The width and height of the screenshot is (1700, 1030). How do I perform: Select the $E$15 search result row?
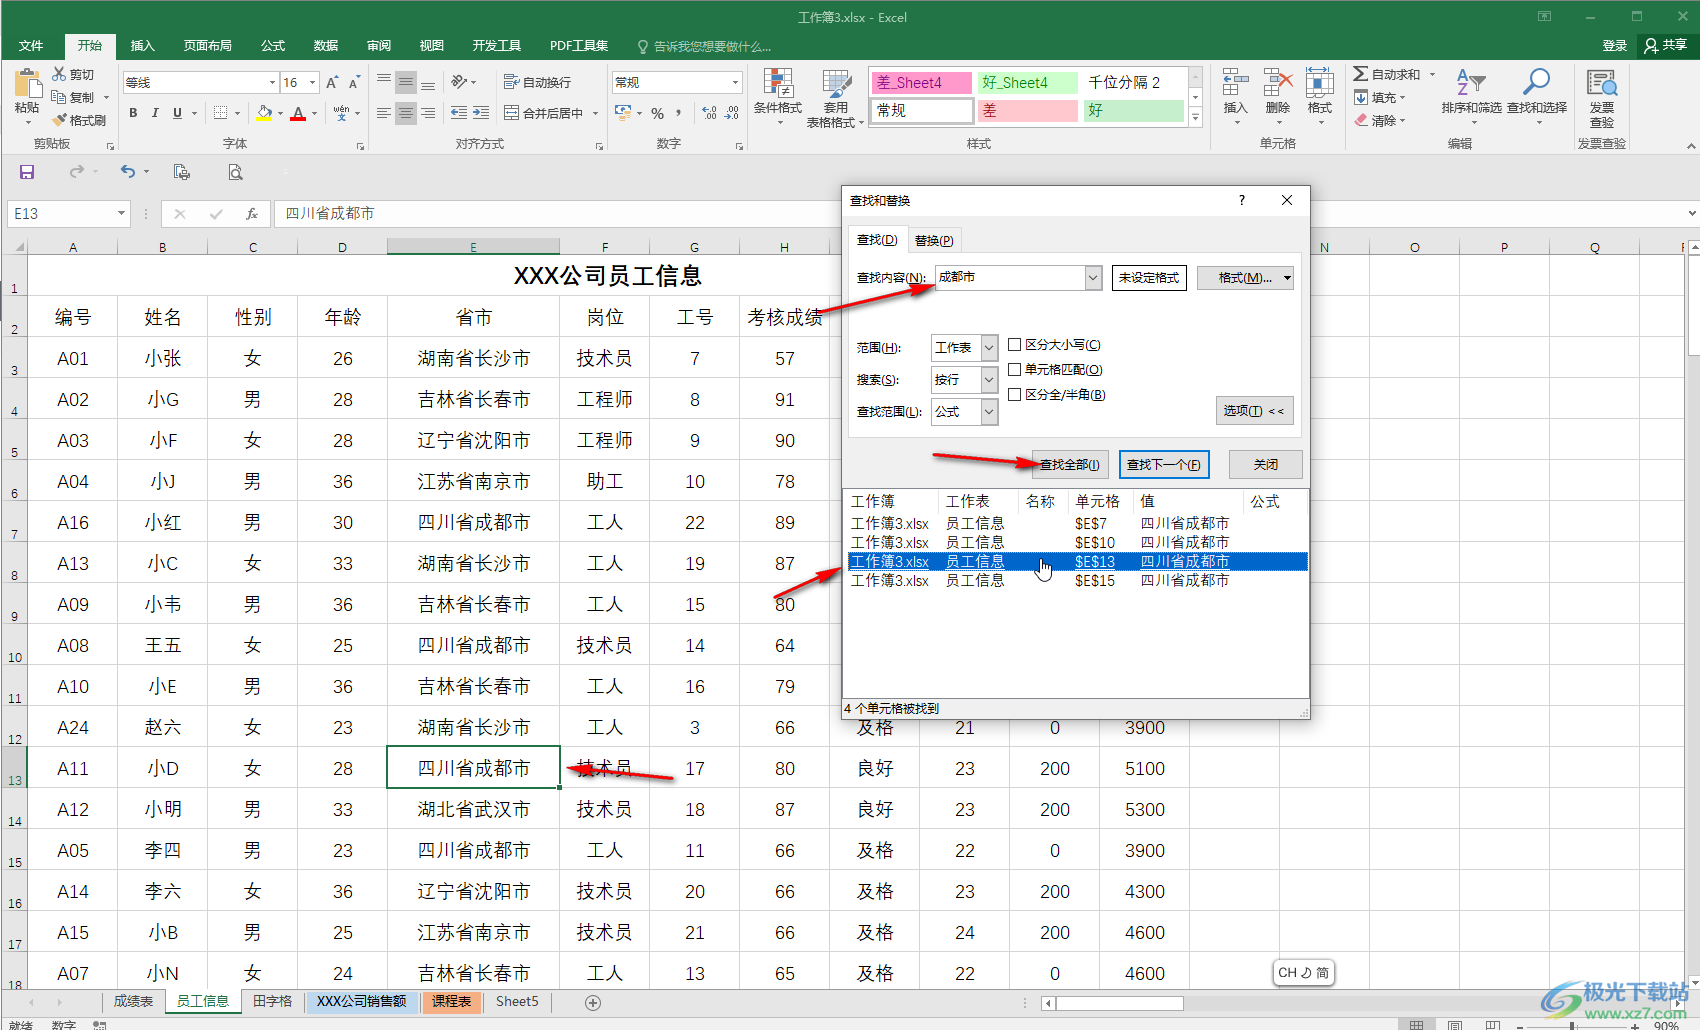[1077, 580]
